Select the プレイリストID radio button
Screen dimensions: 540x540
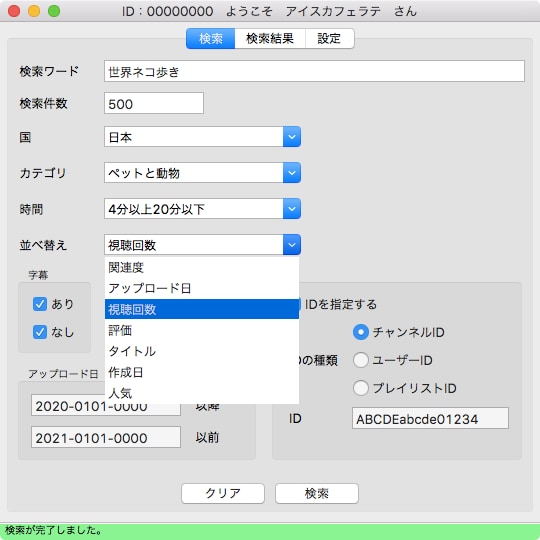click(x=361, y=388)
